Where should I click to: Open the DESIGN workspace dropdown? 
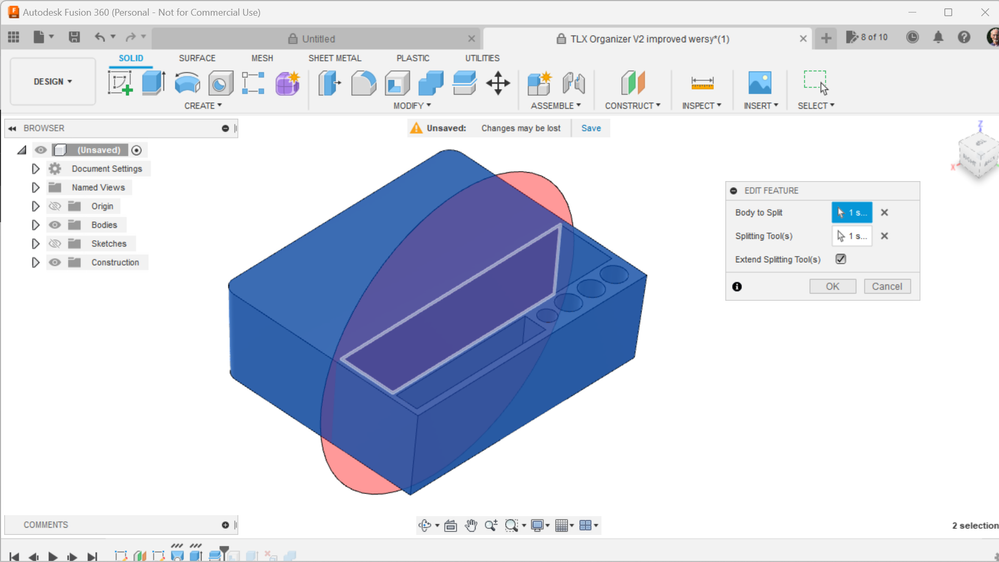pos(53,82)
